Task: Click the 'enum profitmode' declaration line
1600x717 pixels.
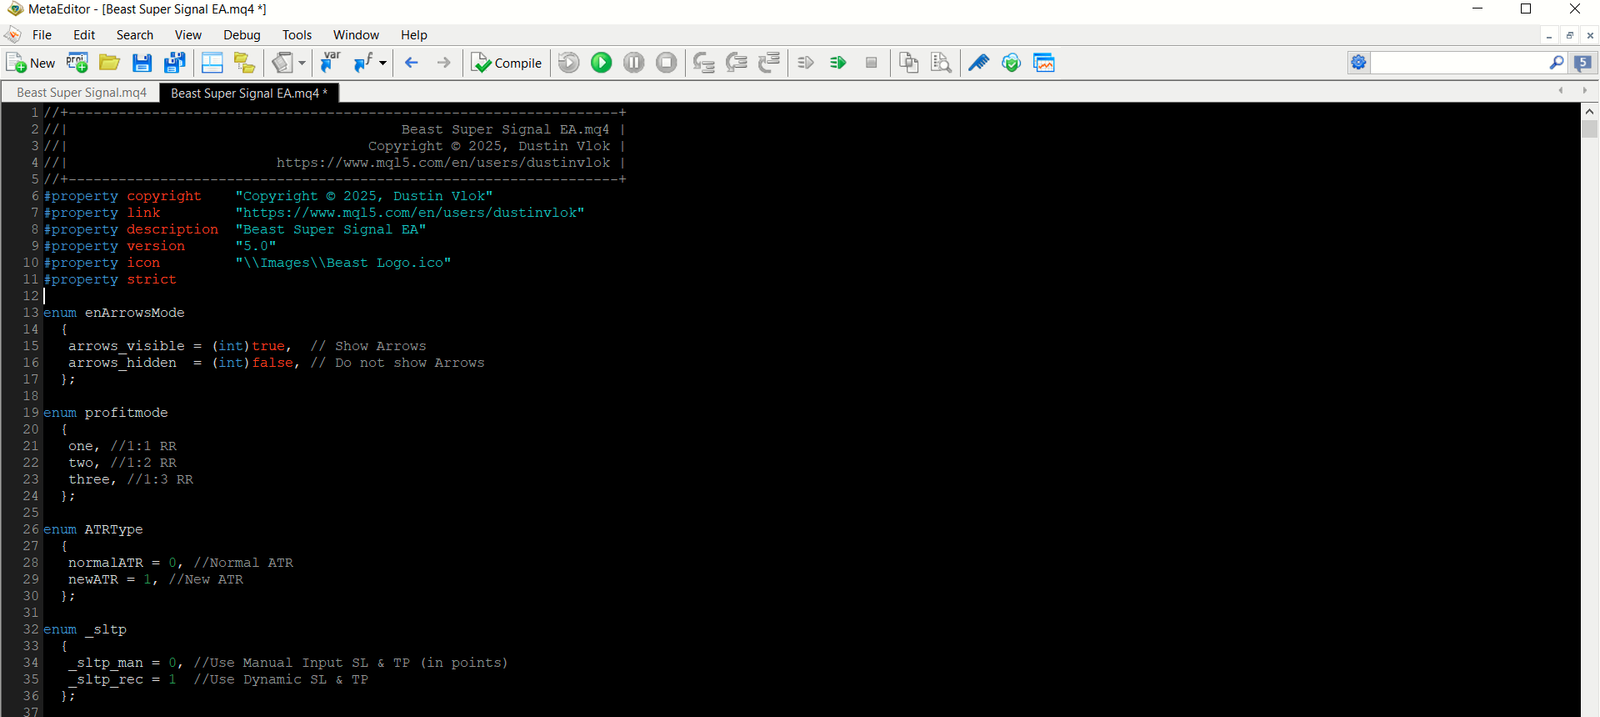Action: pyautogui.click(x=106, y=413)
